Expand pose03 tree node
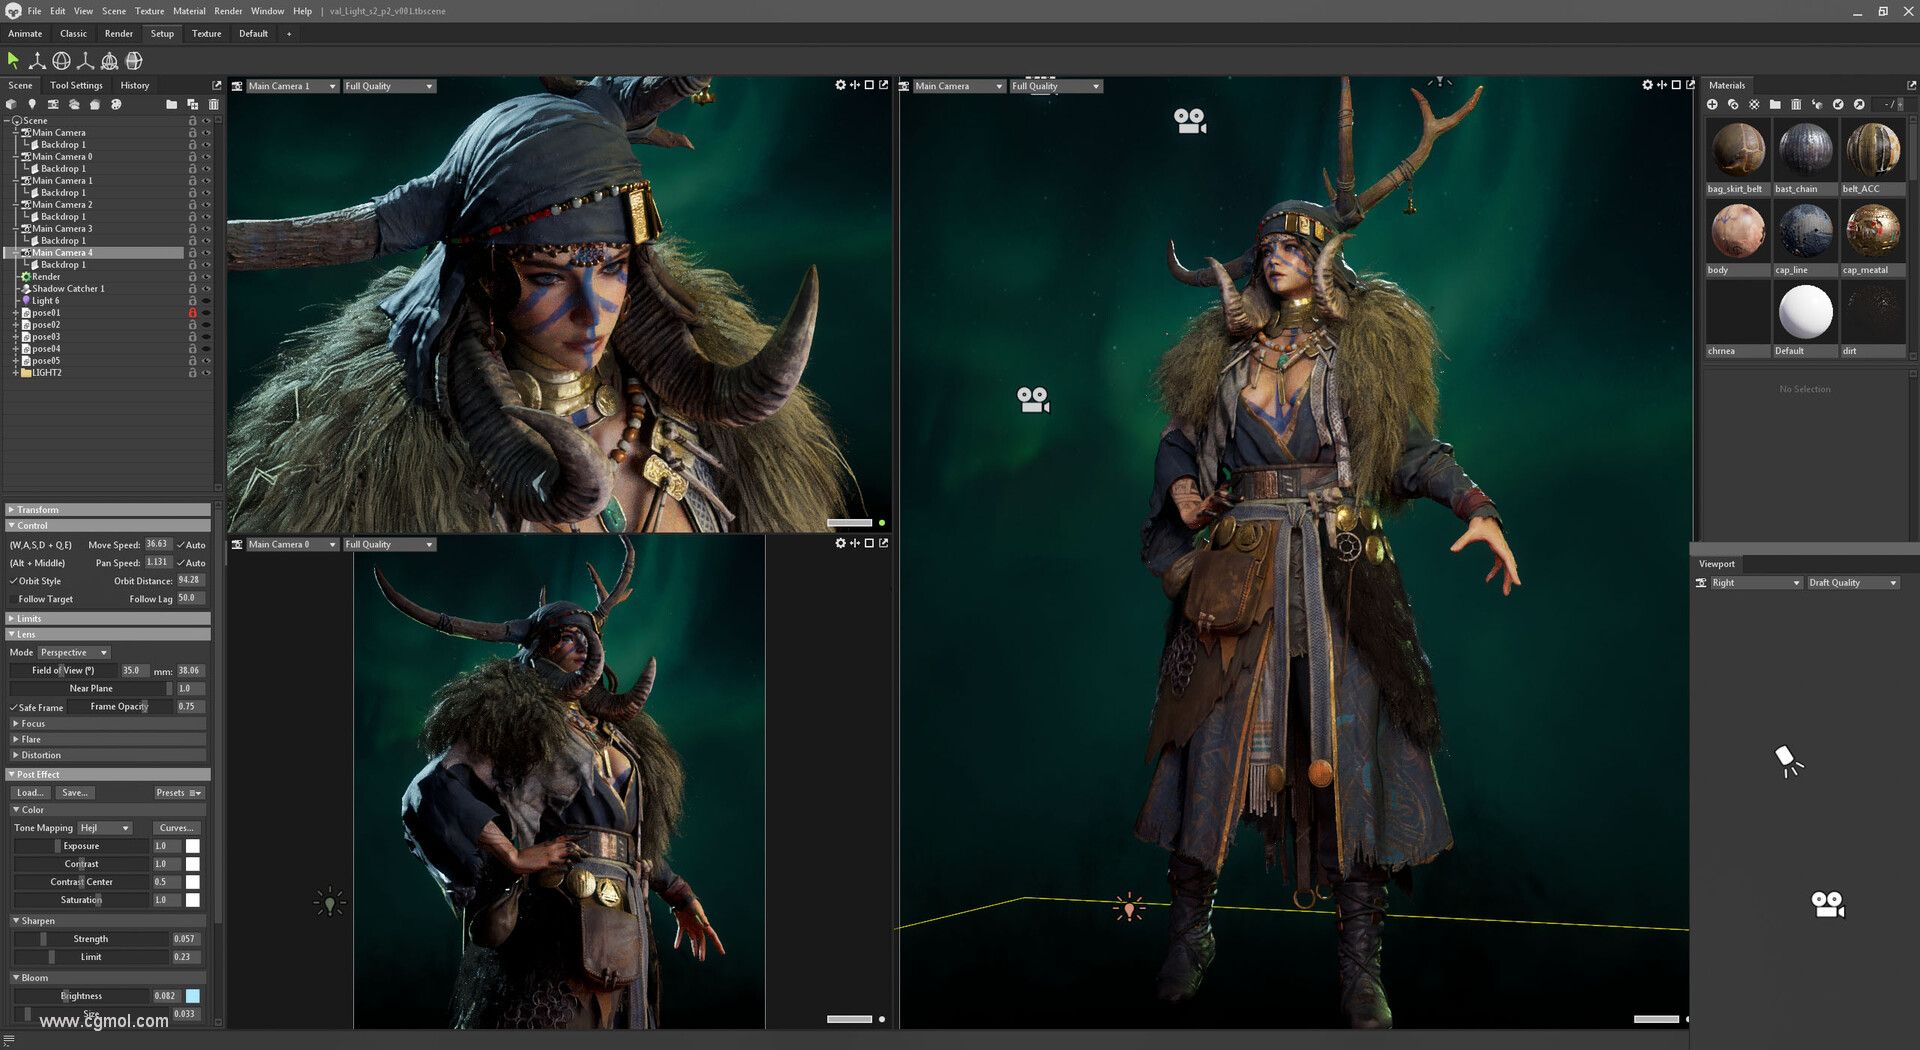Image resolution: width=1920 pixels, height=1050 pixels. pos(15,337)
